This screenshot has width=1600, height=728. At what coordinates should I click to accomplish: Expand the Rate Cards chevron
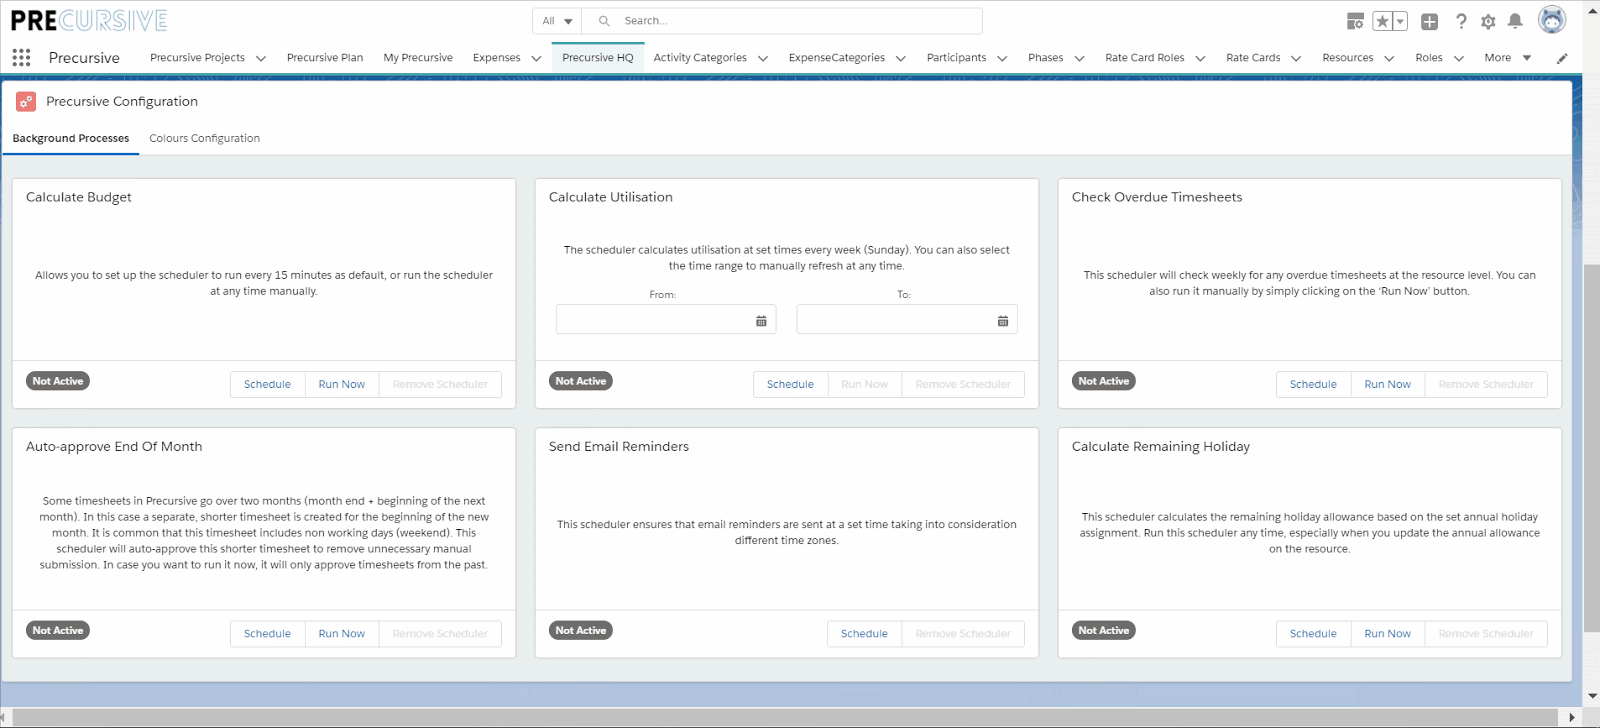[x=1296, y=58]
